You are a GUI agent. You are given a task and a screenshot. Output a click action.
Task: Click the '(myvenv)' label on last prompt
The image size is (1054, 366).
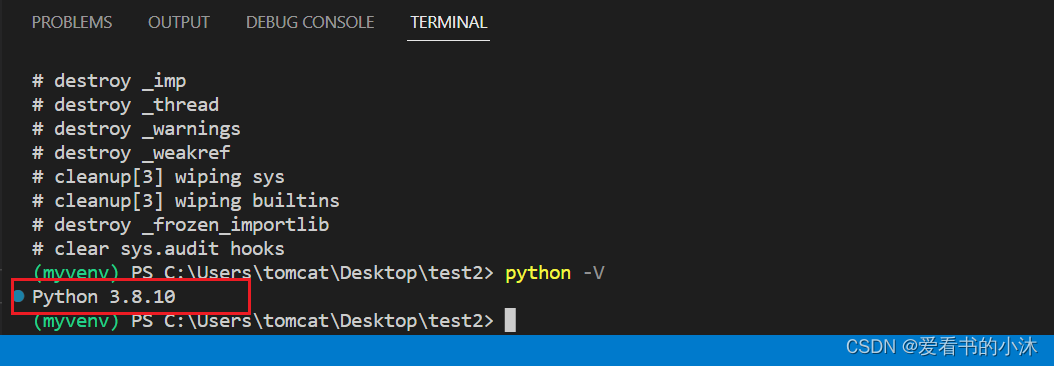pyautogui.click(x=76, y=321)
